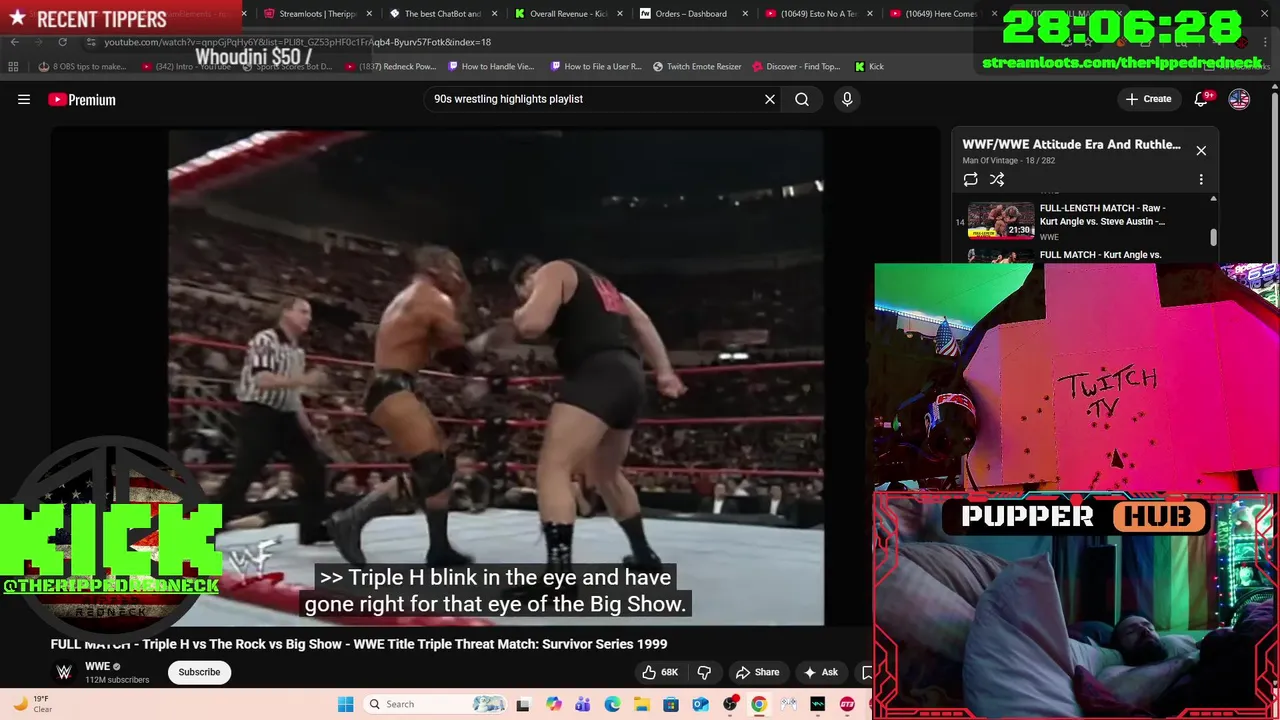This screenshot has width=1280, height=720.
Task: Switch to Chrome on the taskbar
Action: tap(759, 704)
